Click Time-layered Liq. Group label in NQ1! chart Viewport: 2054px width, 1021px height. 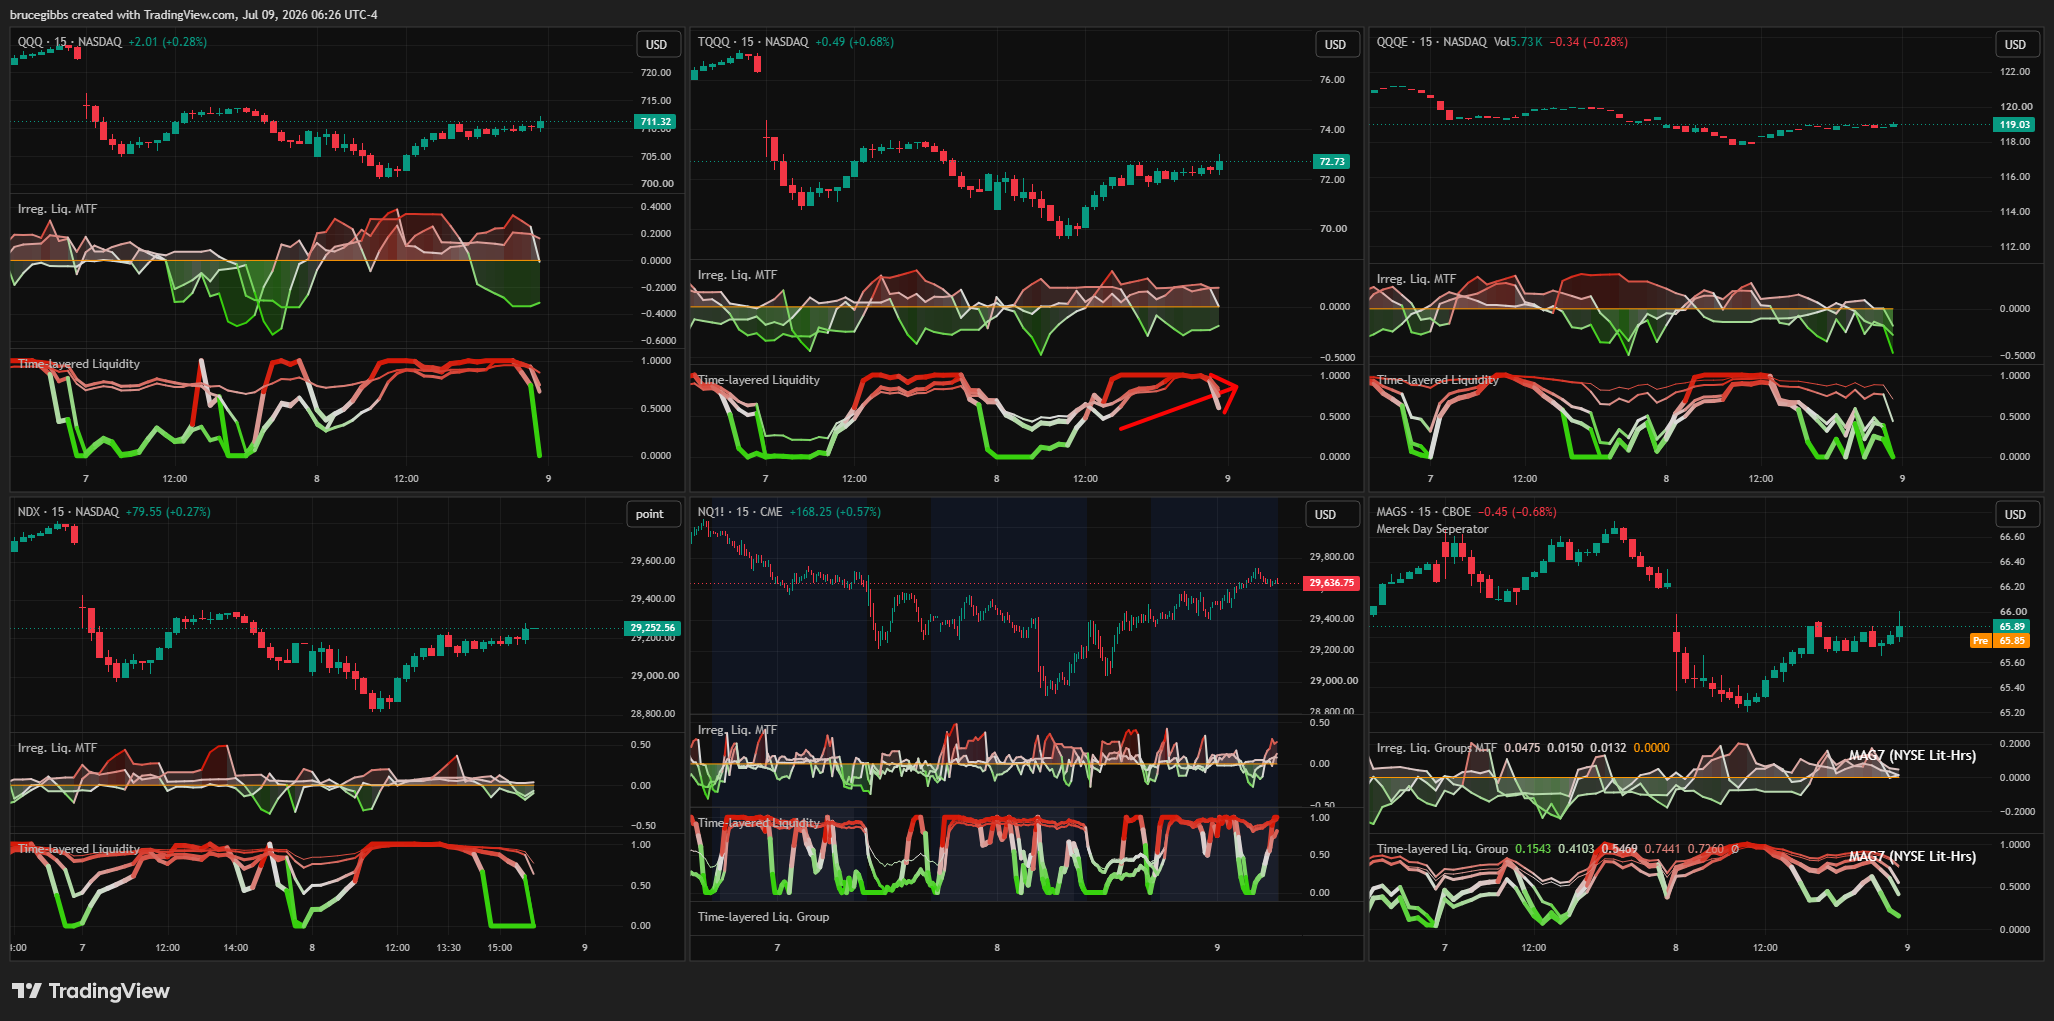(763, 917)
